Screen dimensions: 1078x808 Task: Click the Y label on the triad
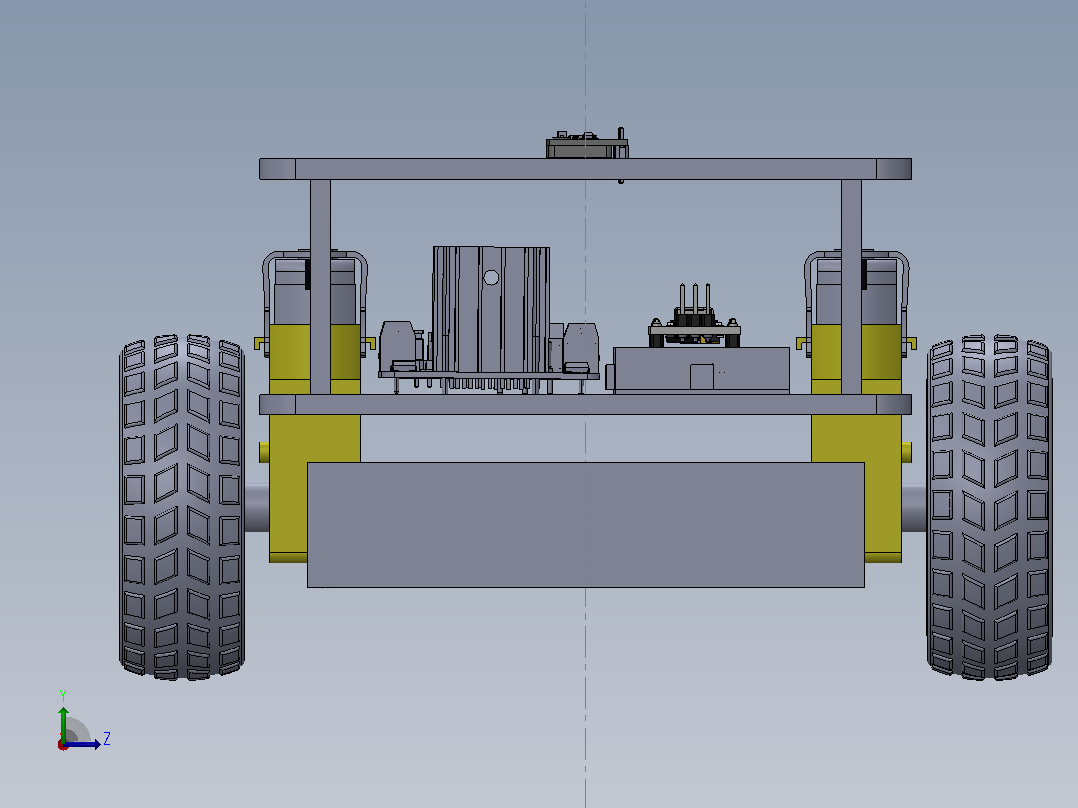(x=63, y=695)
